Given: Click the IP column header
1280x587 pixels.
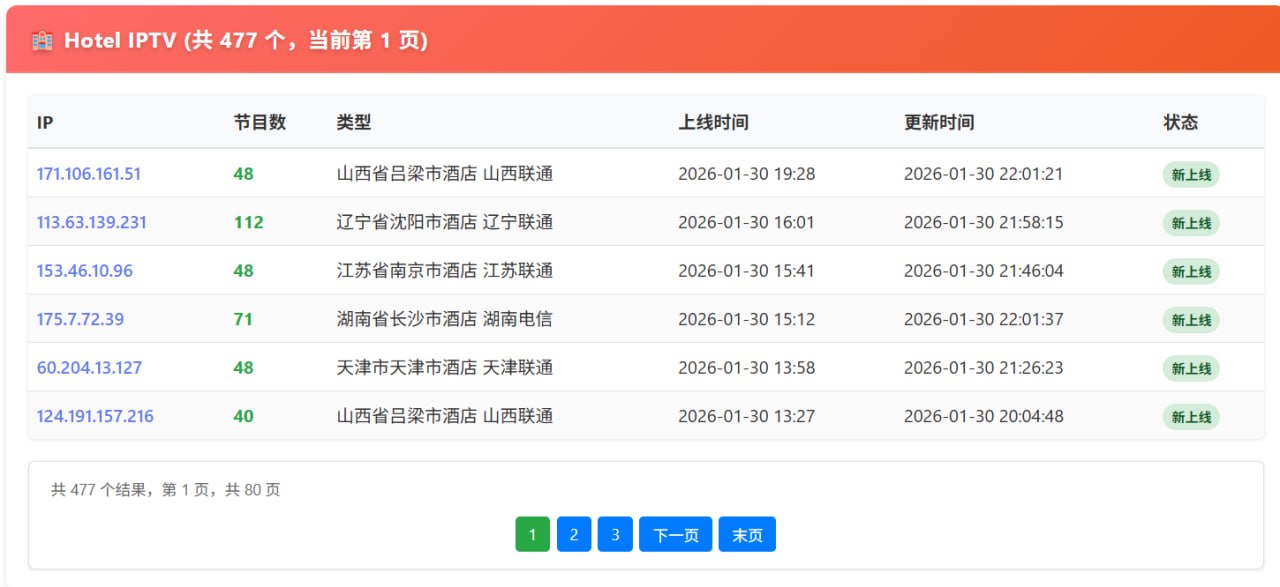Looking at the screenshot, I should (43, 122).
